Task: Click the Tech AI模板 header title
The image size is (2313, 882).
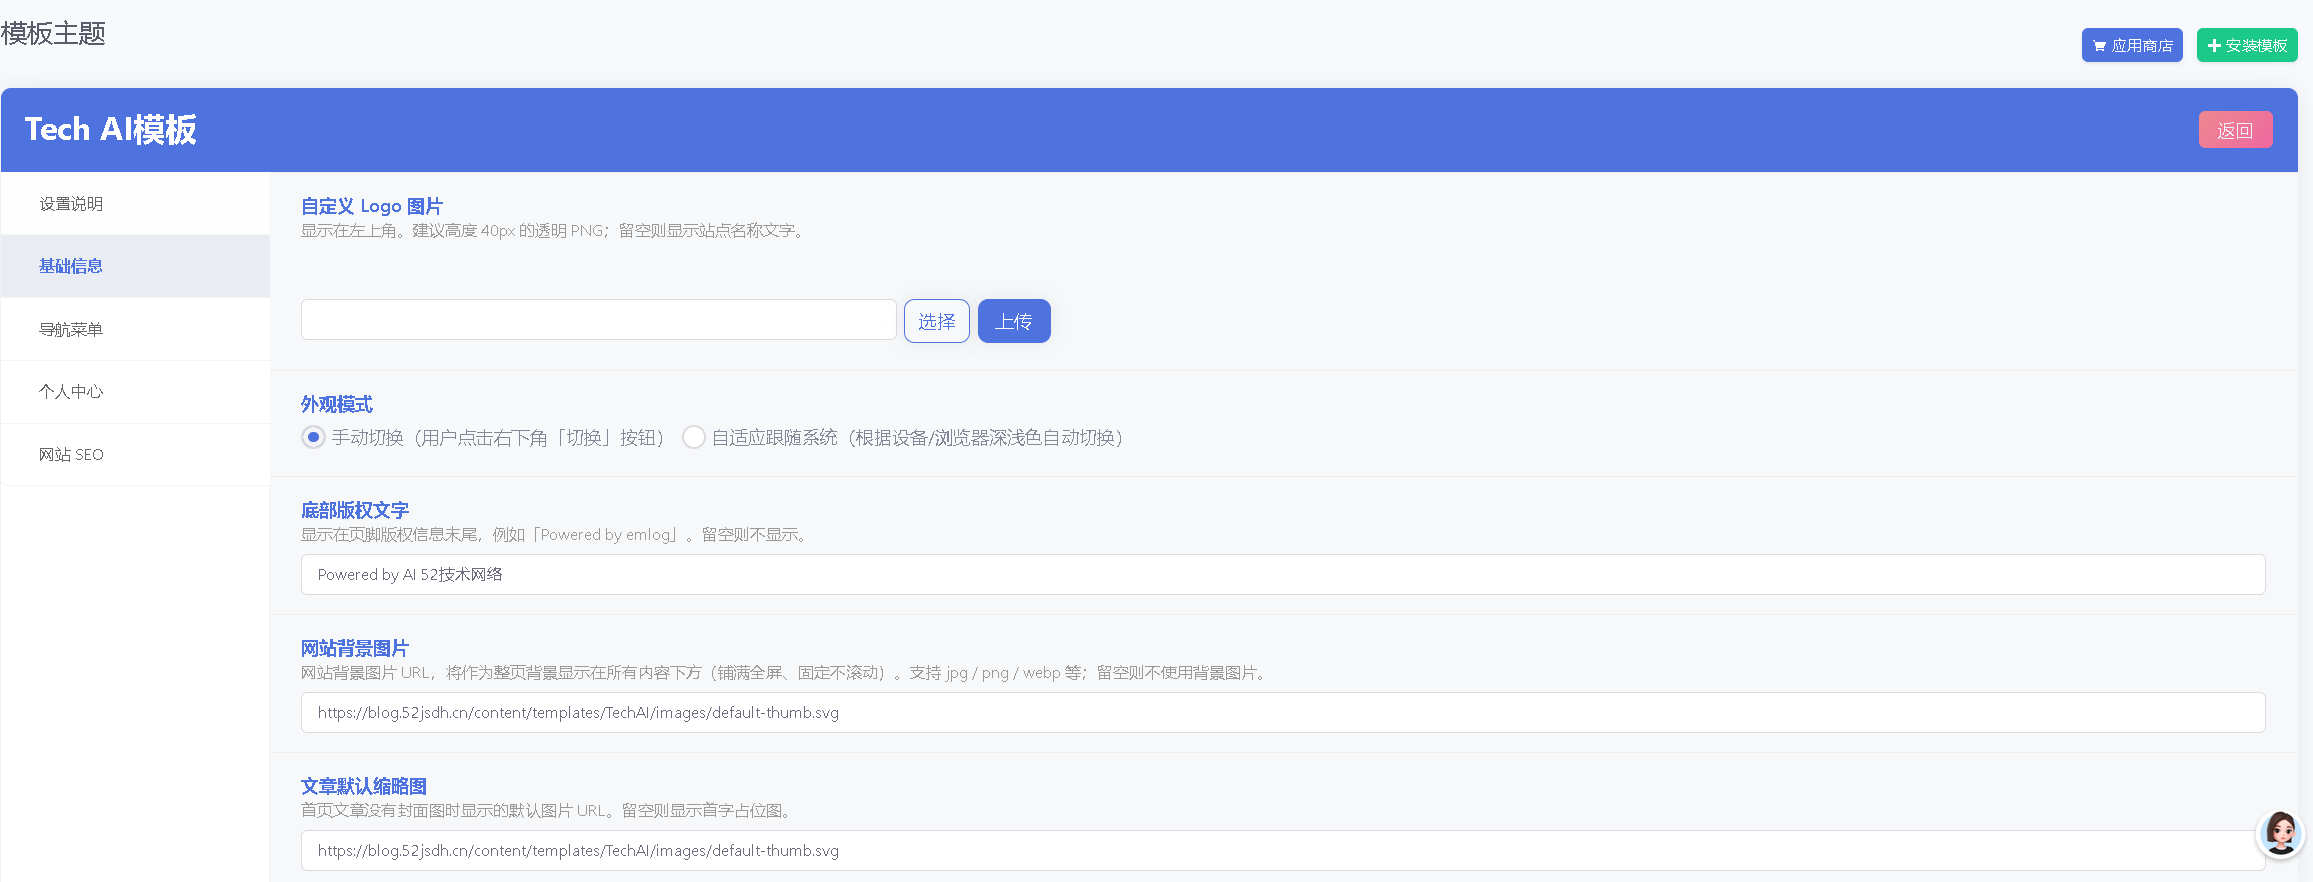Action: pos(110,130)
